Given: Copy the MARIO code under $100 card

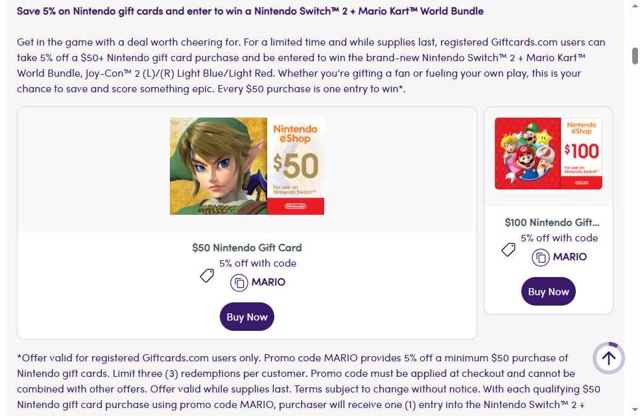Looking at the screenshot, I should point(540,258).
